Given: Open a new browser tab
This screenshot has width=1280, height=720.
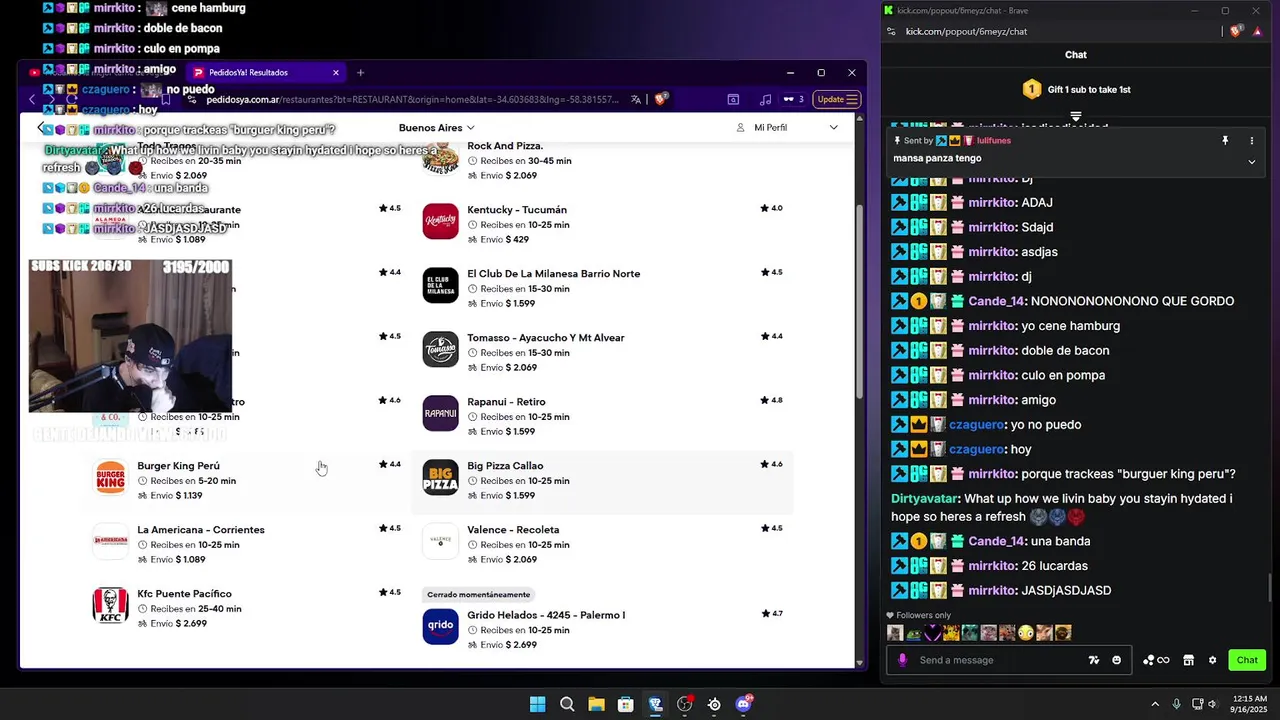Looking at the screenshot, I should tap(360, 72).
